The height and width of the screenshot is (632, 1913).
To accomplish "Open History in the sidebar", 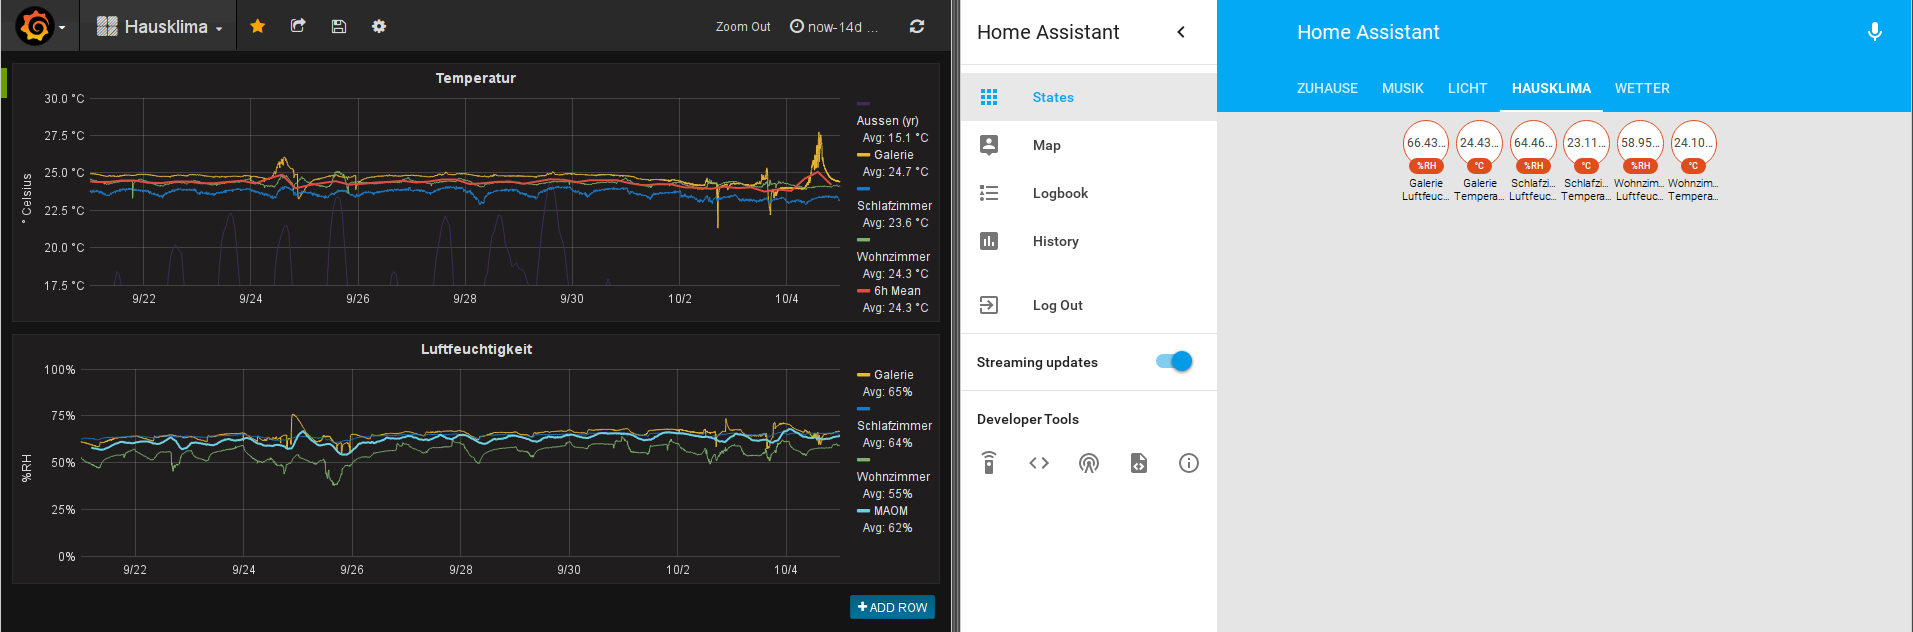I will point(1088,241).
